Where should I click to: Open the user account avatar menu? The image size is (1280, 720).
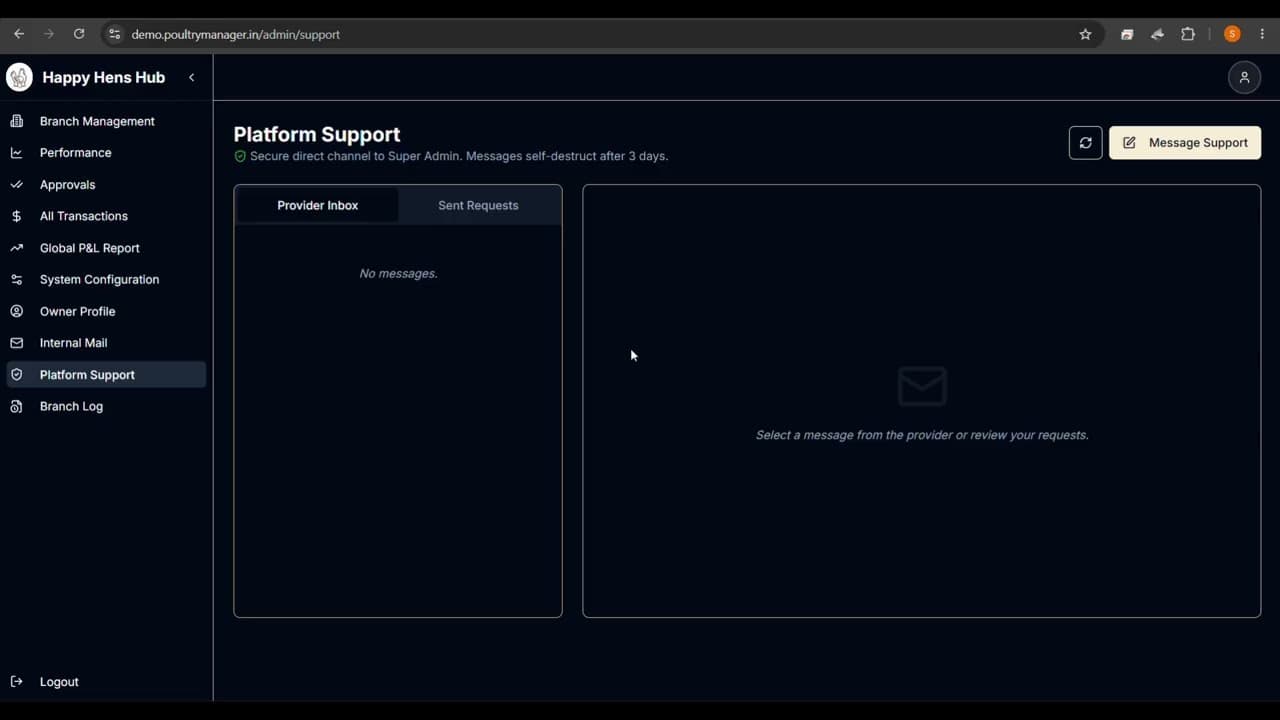[1244, 77]
